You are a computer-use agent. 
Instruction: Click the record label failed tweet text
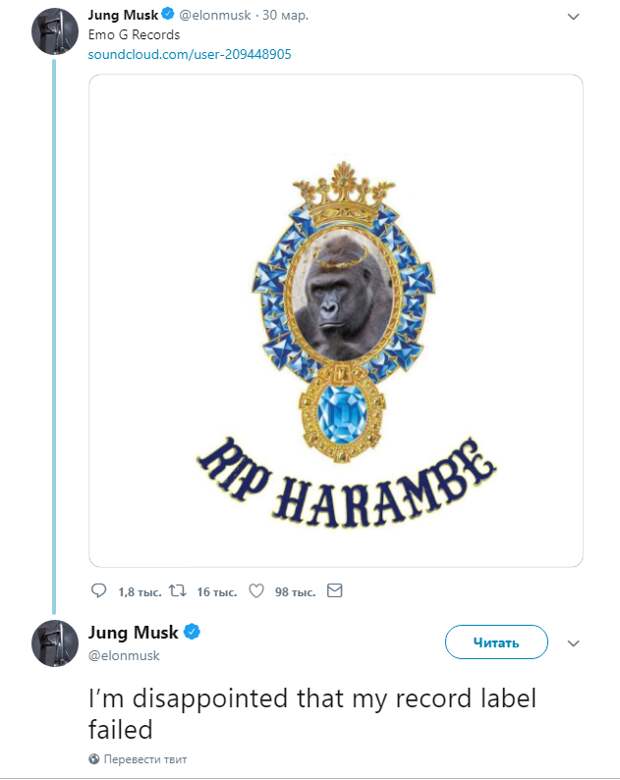tap(312, 713)
